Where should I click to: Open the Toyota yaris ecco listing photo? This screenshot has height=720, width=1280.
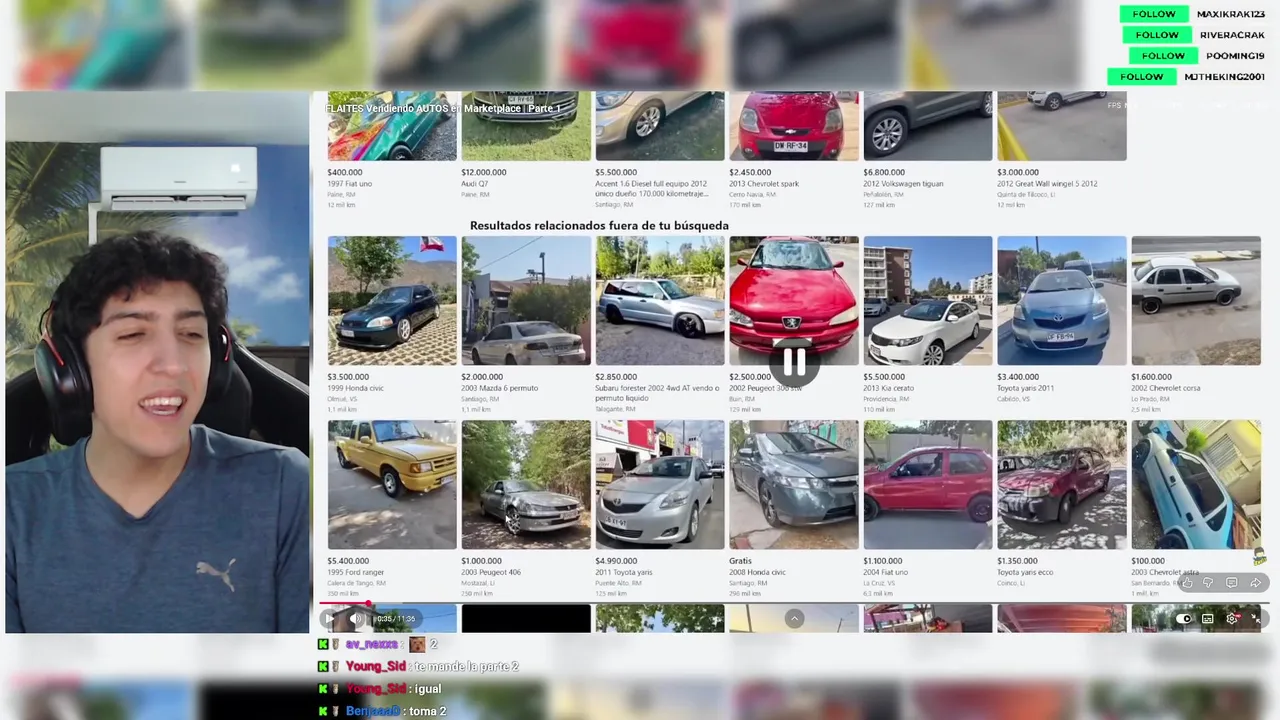click(x=1062, y=485)
